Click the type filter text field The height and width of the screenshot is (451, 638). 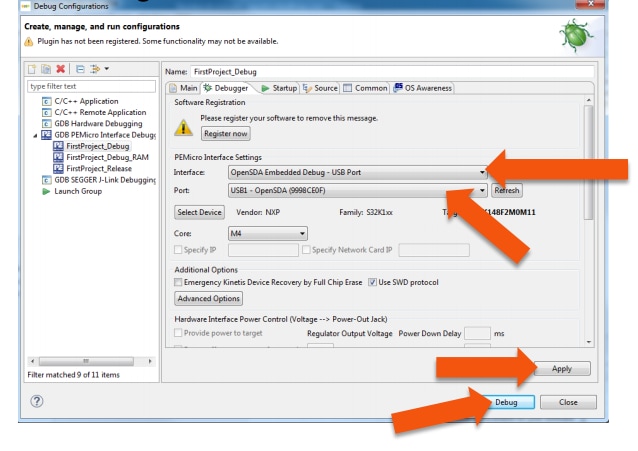pyautogui.click(x=90, y=86)
